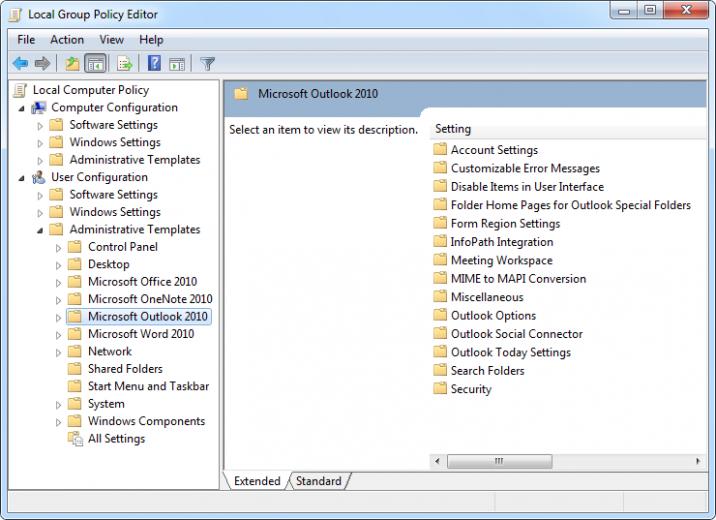Expand the Microsoft Word 2010 node

point(58,335)
